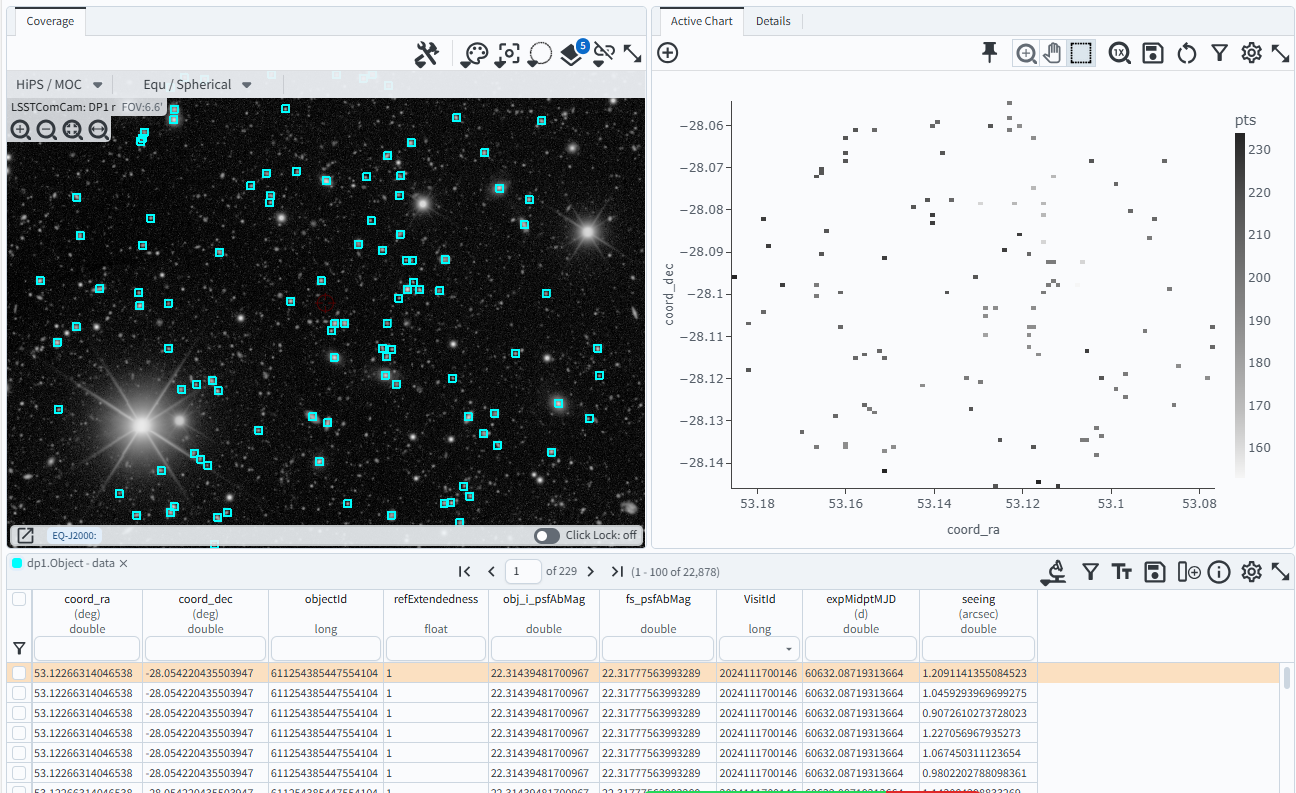This screenshot has width=1296, height=793.
Task: Add a new chart with plus icon
Action: (x=668, y=53)
